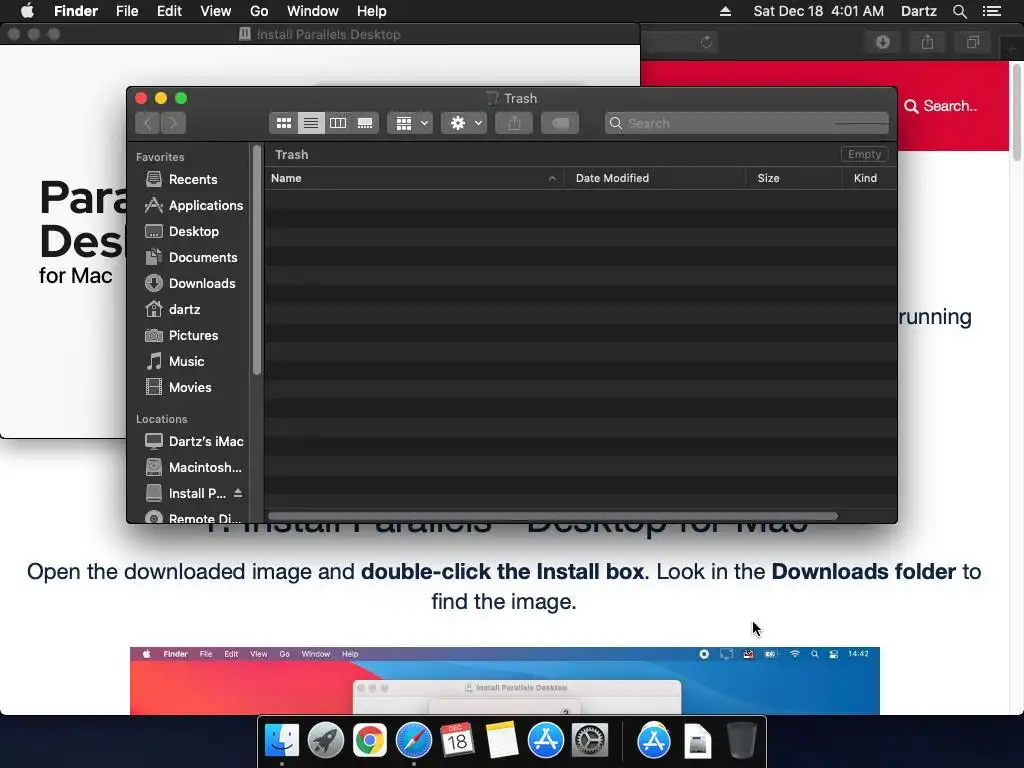
Task: Click the Favorites sidebar section header
Action: click(x=160, y=157)
